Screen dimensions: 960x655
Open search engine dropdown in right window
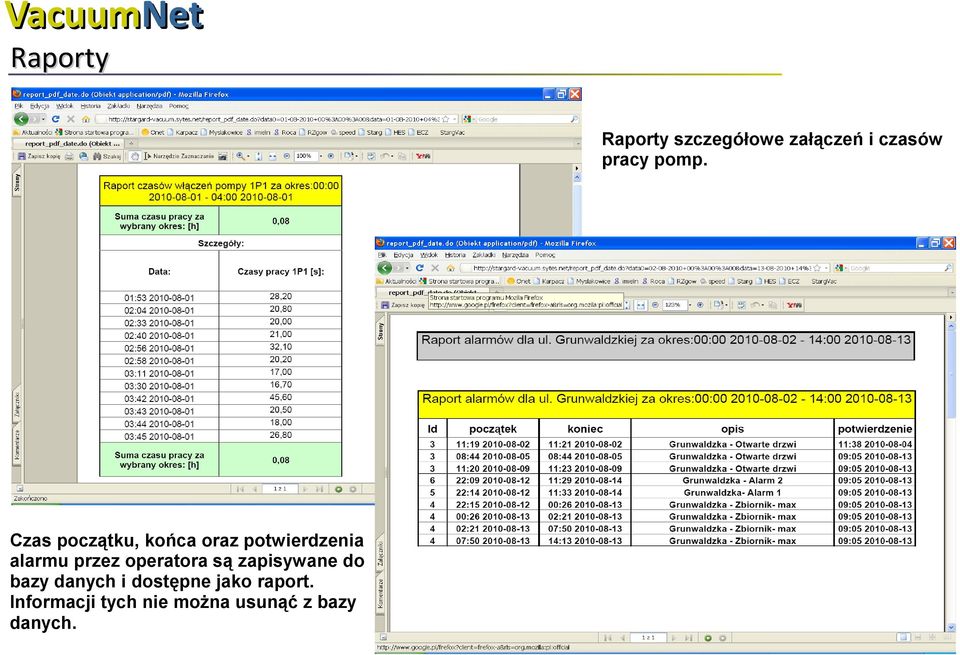click(x=846, y=268)
